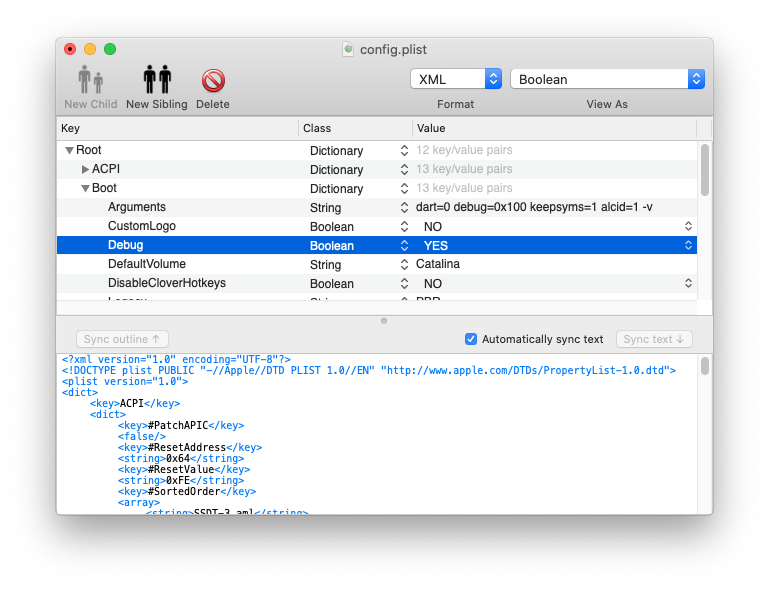Click the Key column header

(x=178, y=128)
